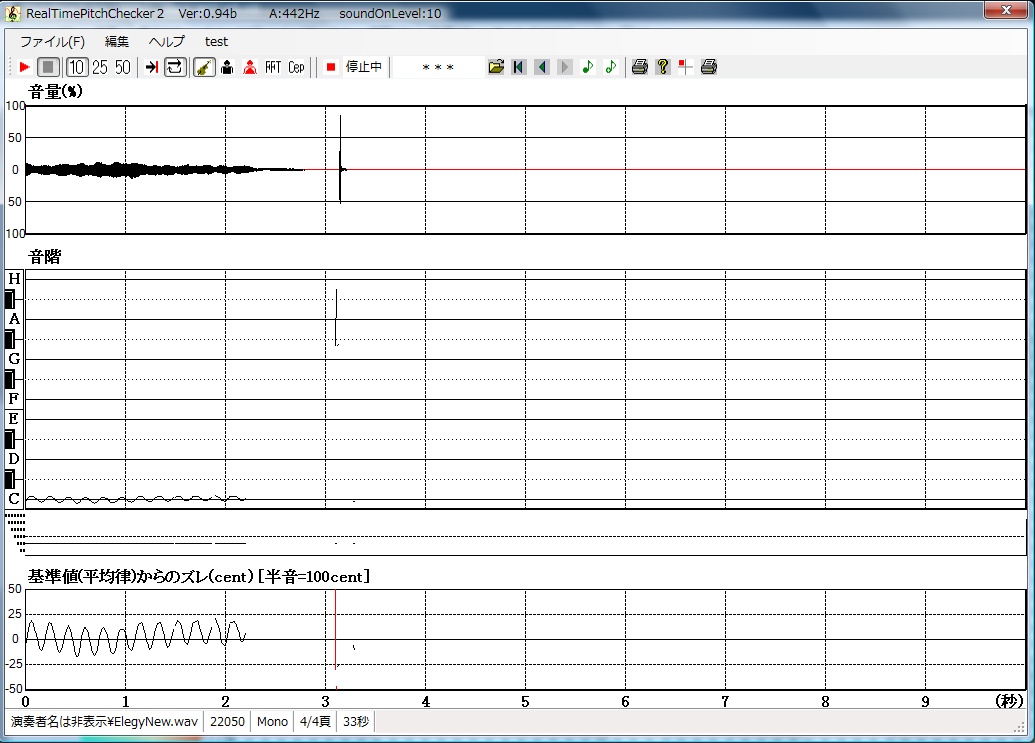This screenshot has height=743, width=1035.
Task: Click the arrow-to-red-bar toolbar icon
Action: (x=152, y=67)
